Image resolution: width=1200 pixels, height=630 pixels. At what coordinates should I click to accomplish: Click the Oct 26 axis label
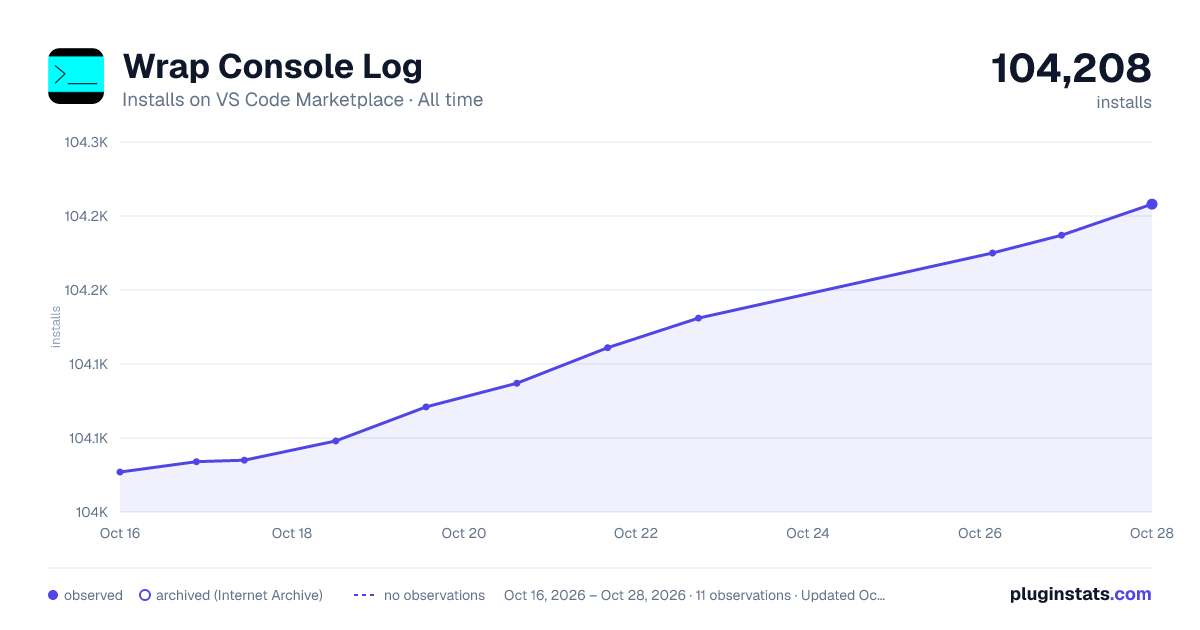click(980, 533)
